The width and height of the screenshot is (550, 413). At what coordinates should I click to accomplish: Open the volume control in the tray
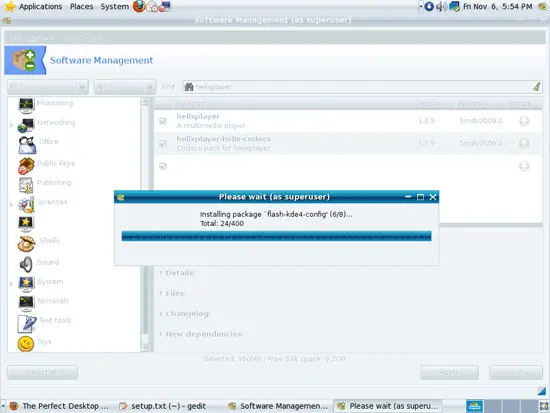coord(441,6)
